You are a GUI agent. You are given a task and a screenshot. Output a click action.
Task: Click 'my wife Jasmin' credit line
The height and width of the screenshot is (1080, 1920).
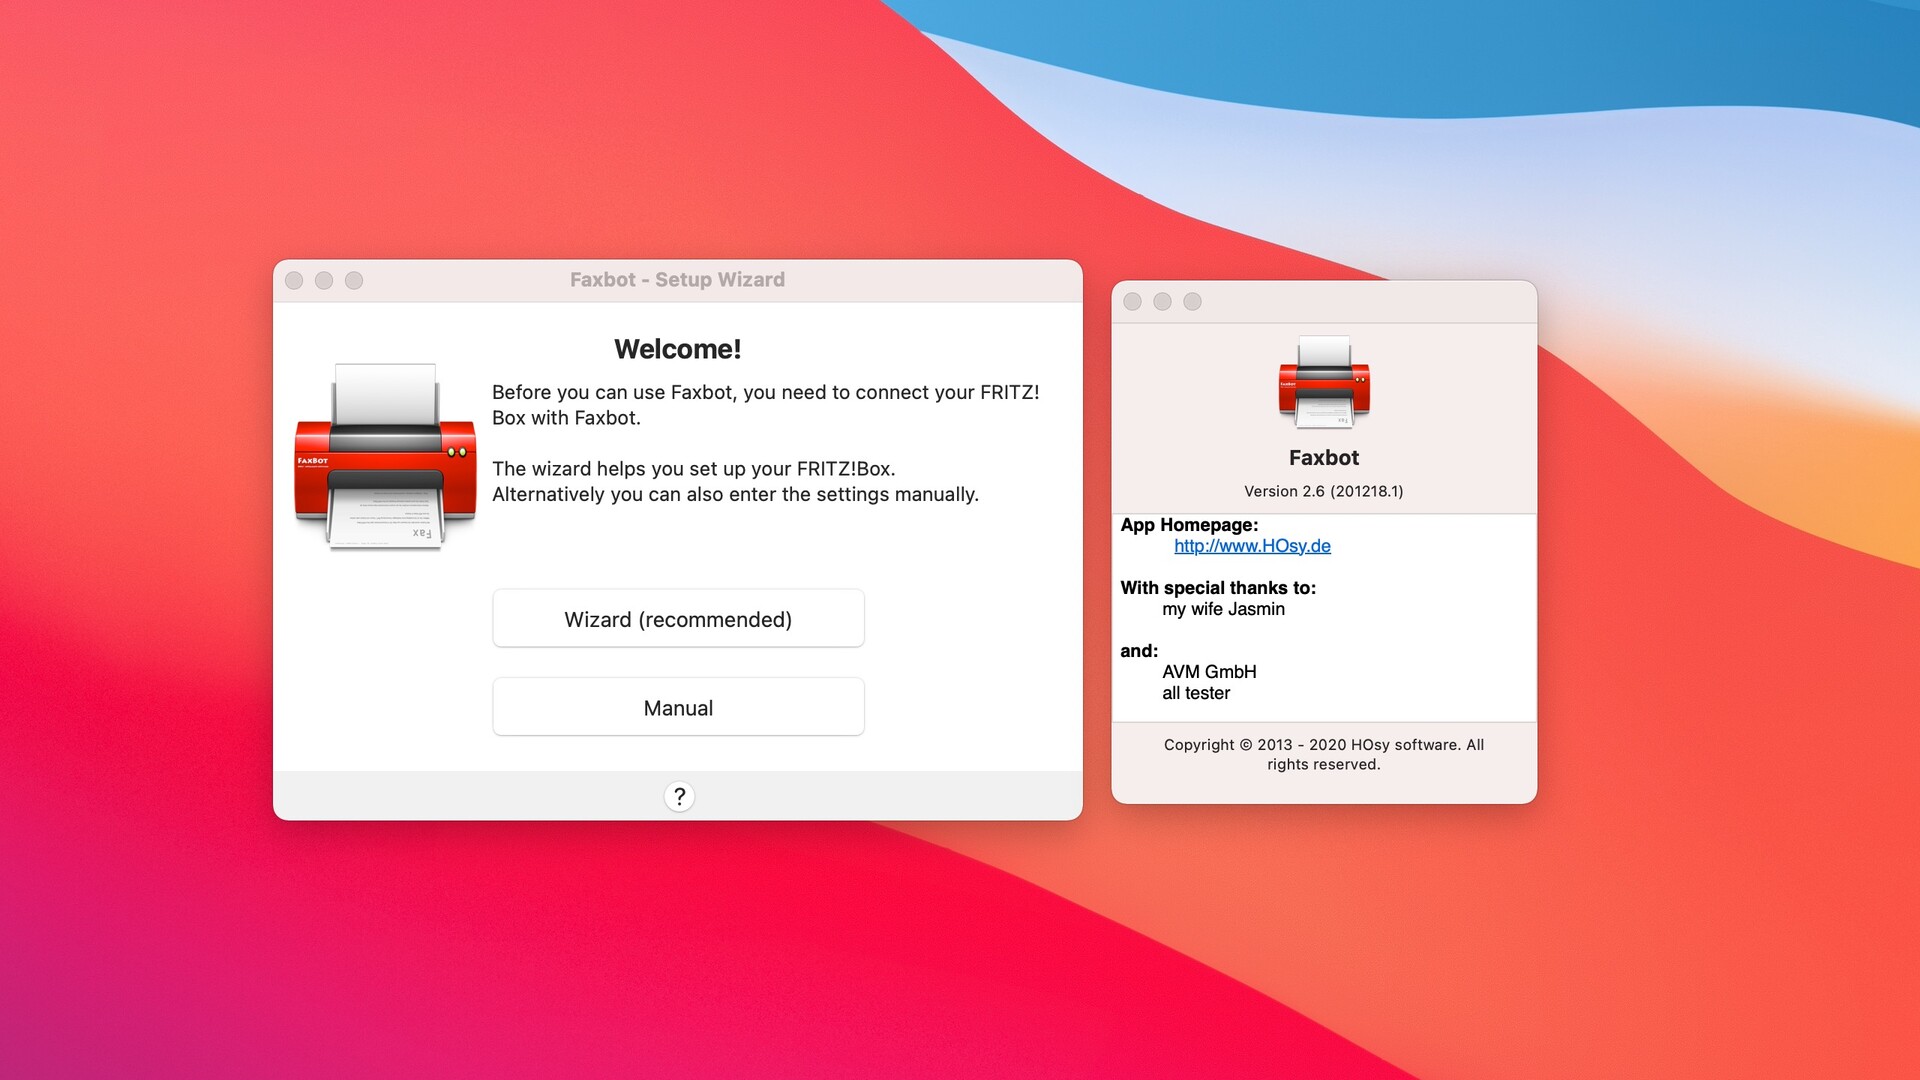click(1223, 609)
